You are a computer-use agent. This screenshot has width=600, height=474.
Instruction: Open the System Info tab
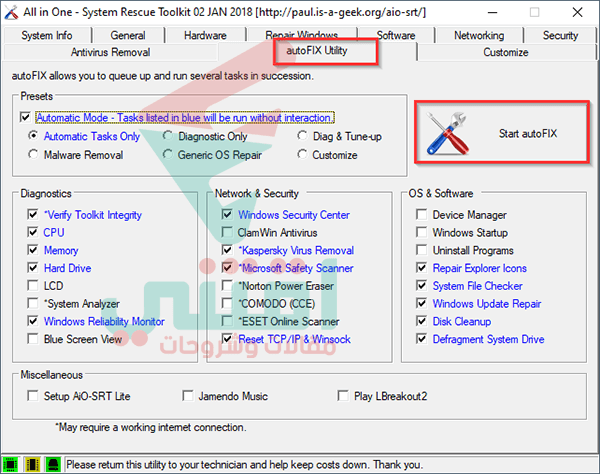coord(47,36)
